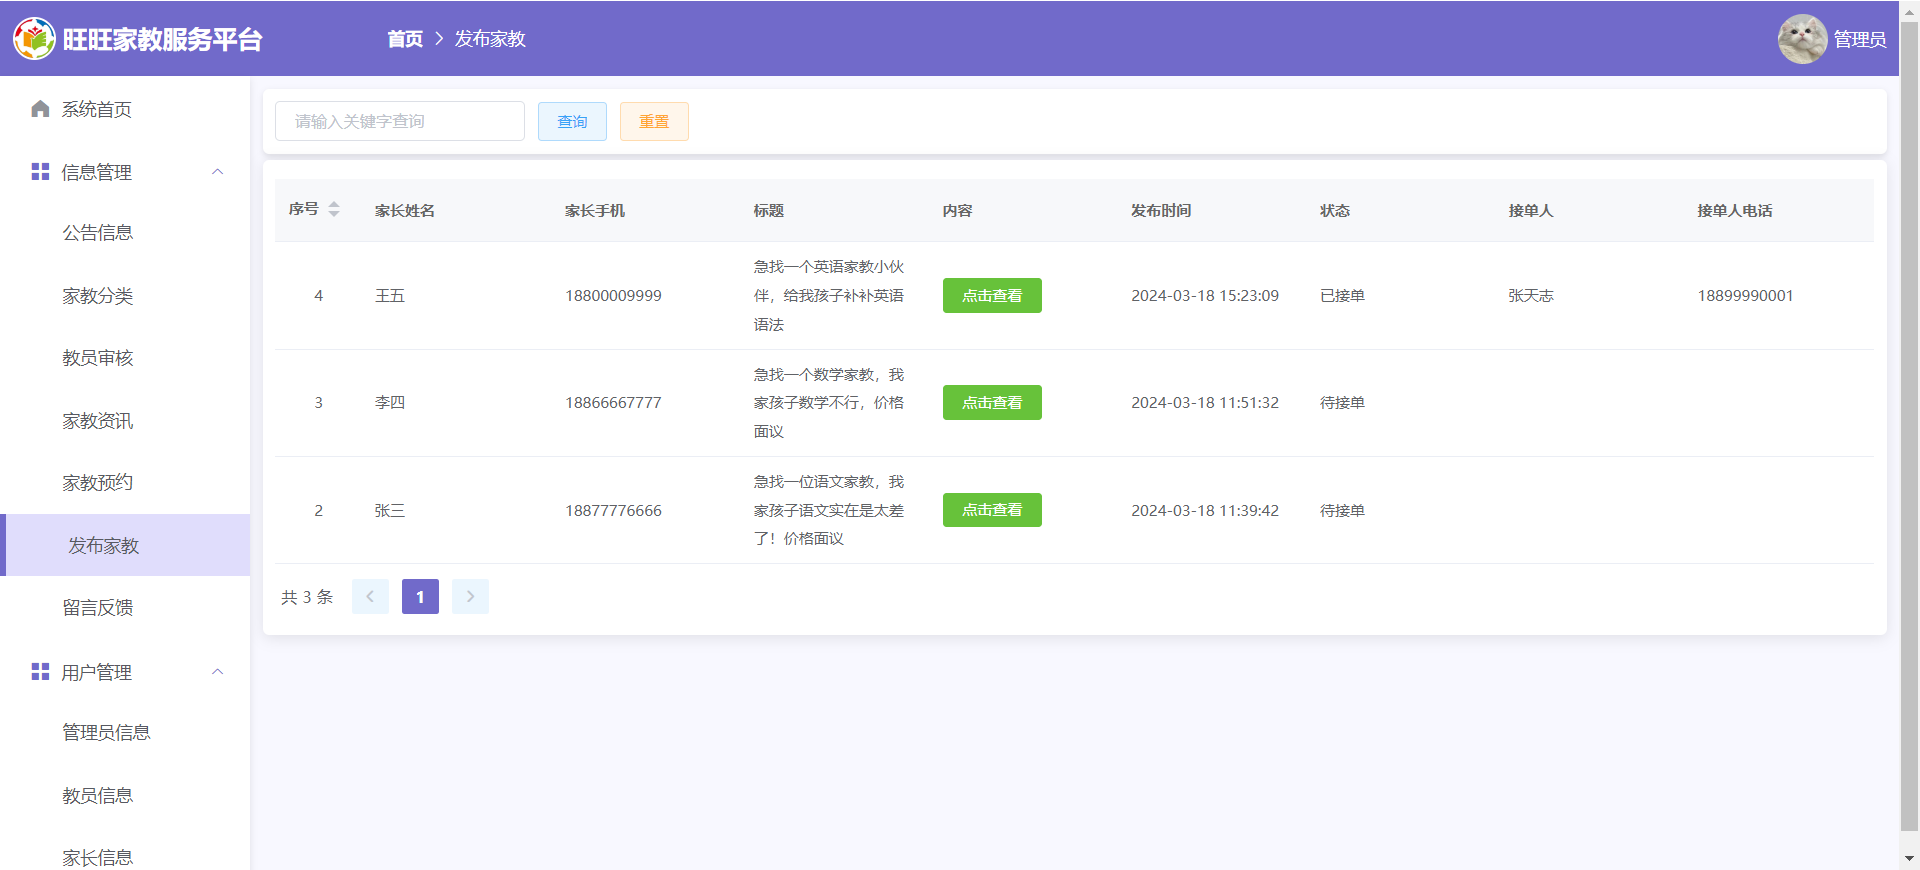Click timestamp 2024-03-18 11:39:42

[1205, 511]
